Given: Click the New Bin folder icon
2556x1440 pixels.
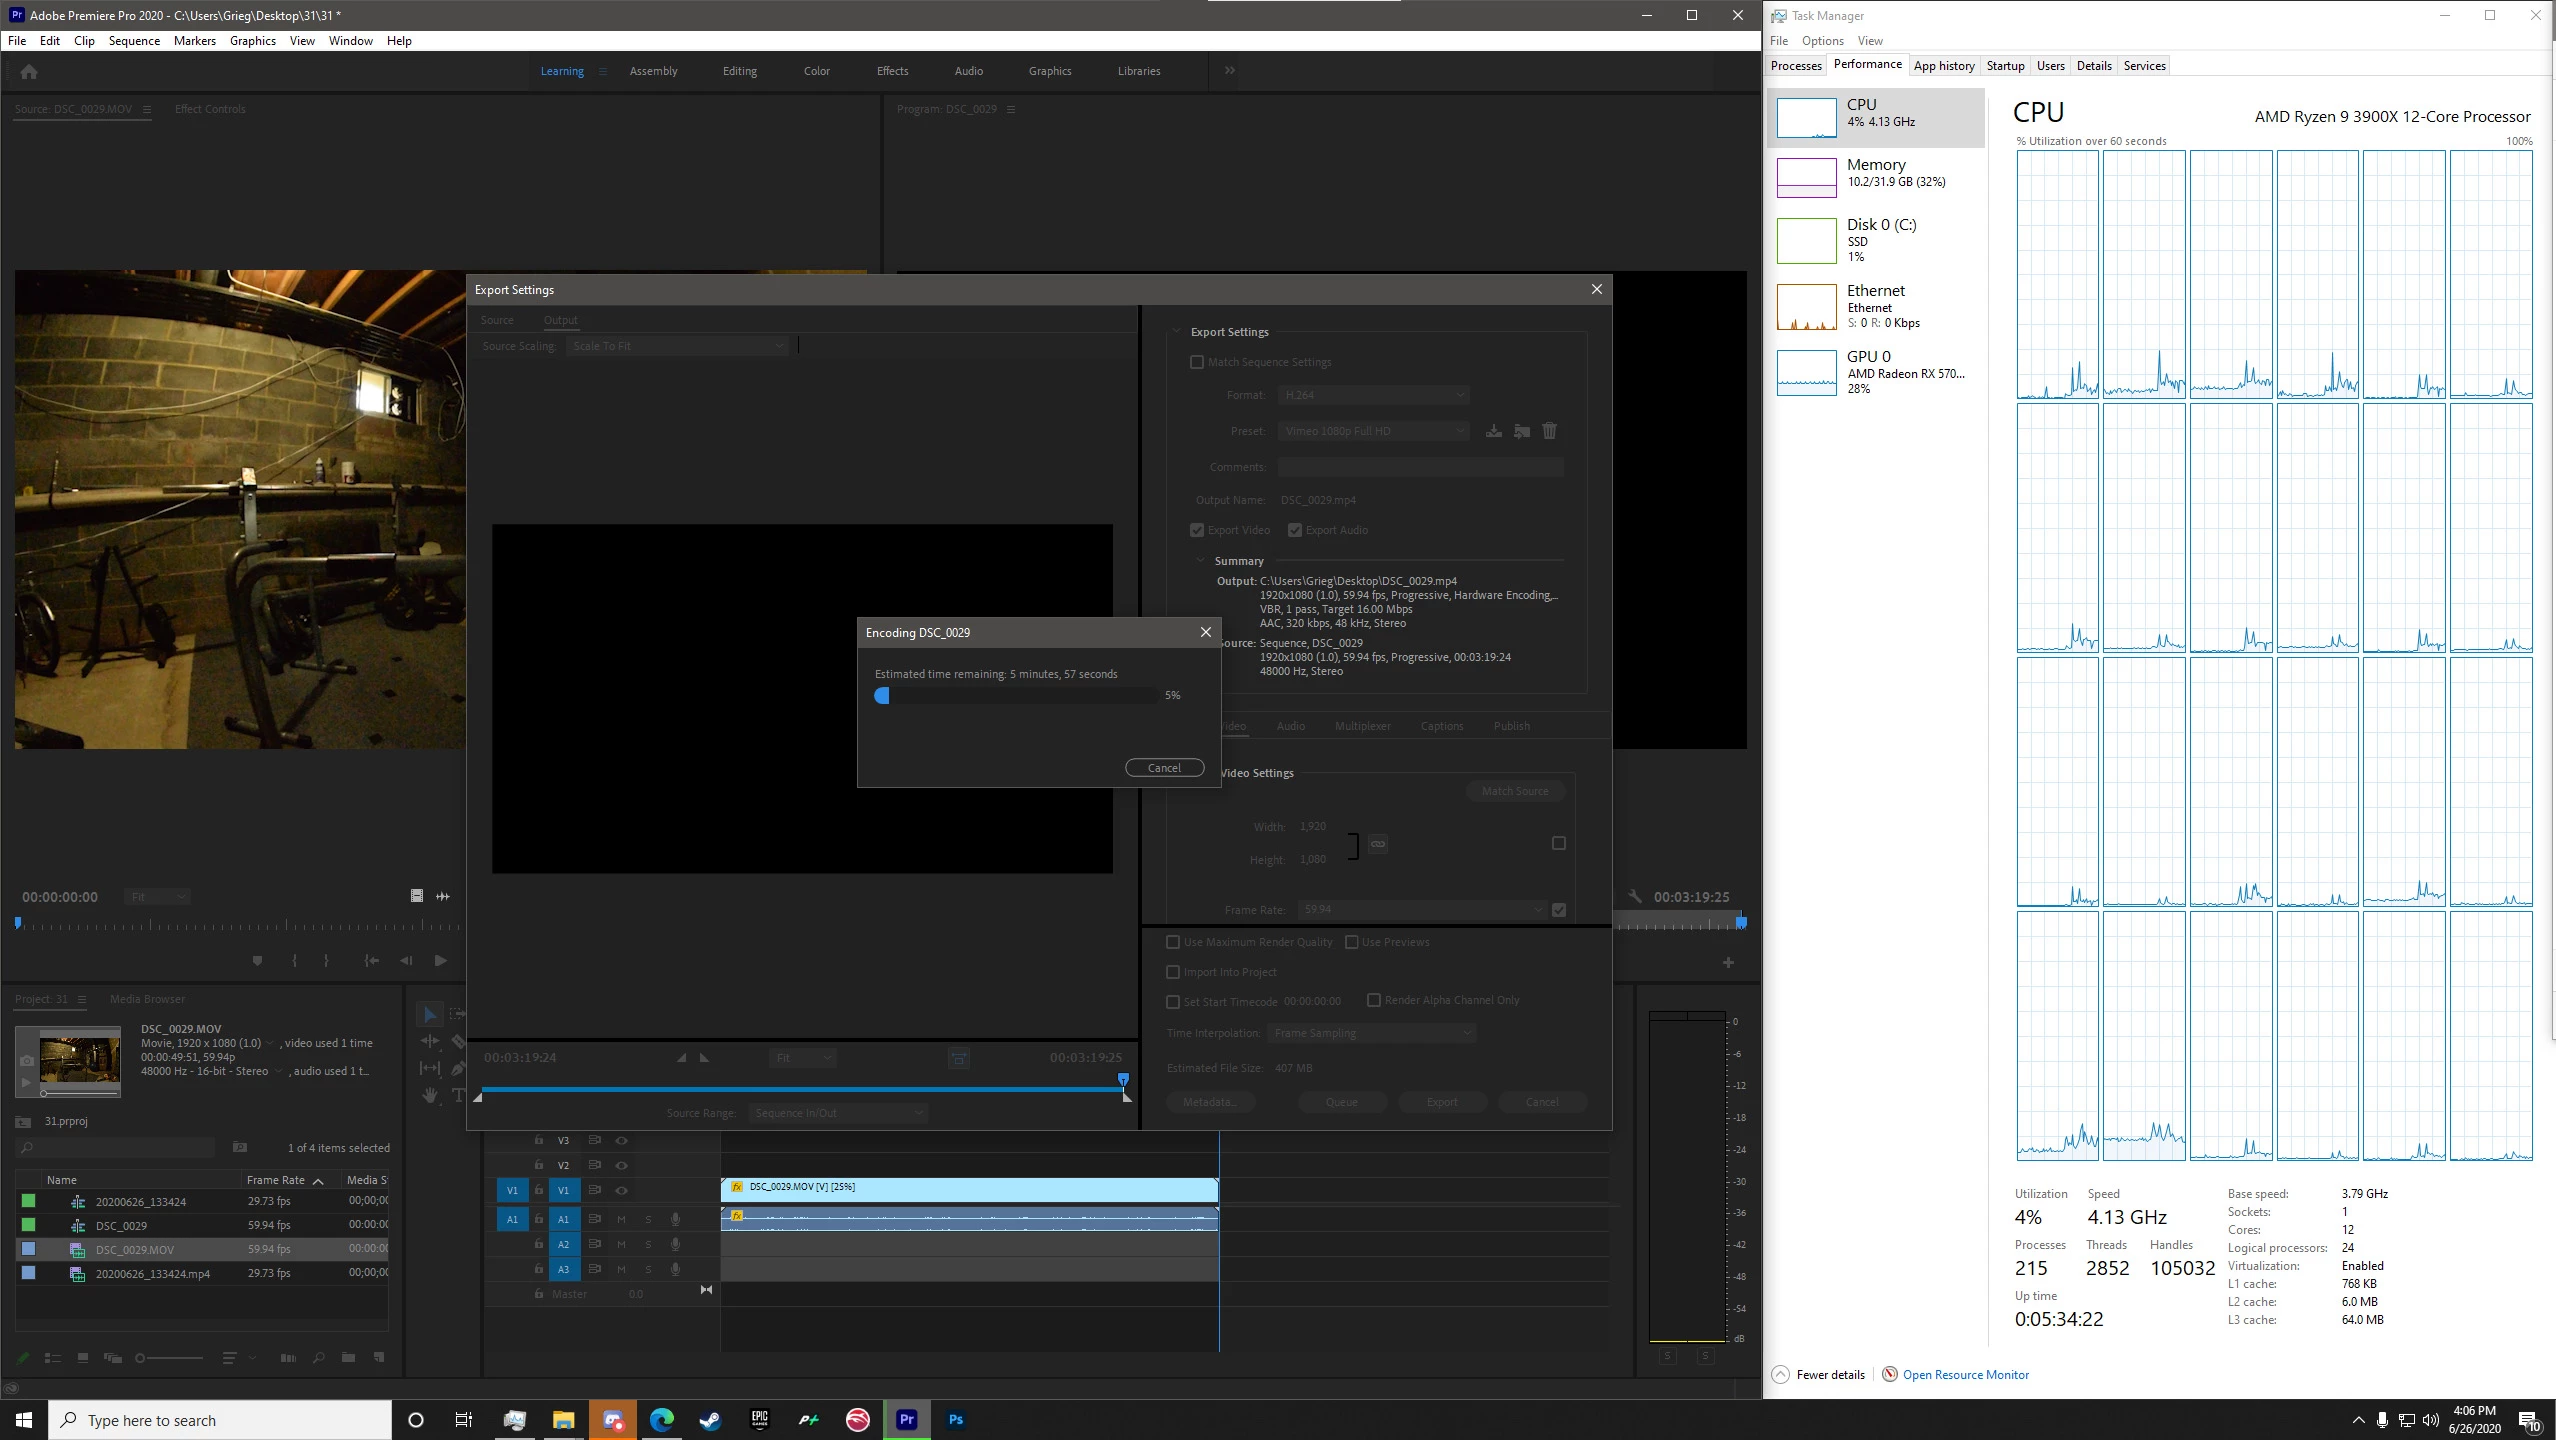Looking at the screenshot, I should pyautogui.click(x=348, y=1358).
